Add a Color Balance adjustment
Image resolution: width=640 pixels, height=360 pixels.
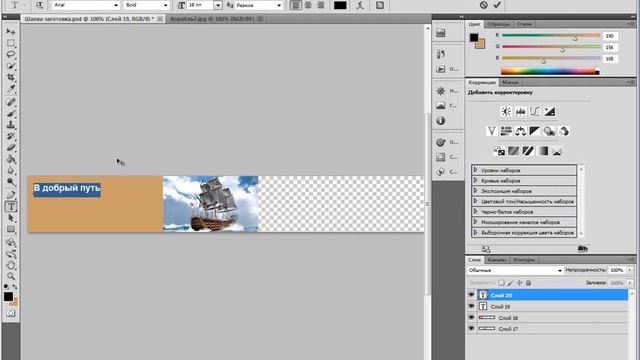coord(520,131)
